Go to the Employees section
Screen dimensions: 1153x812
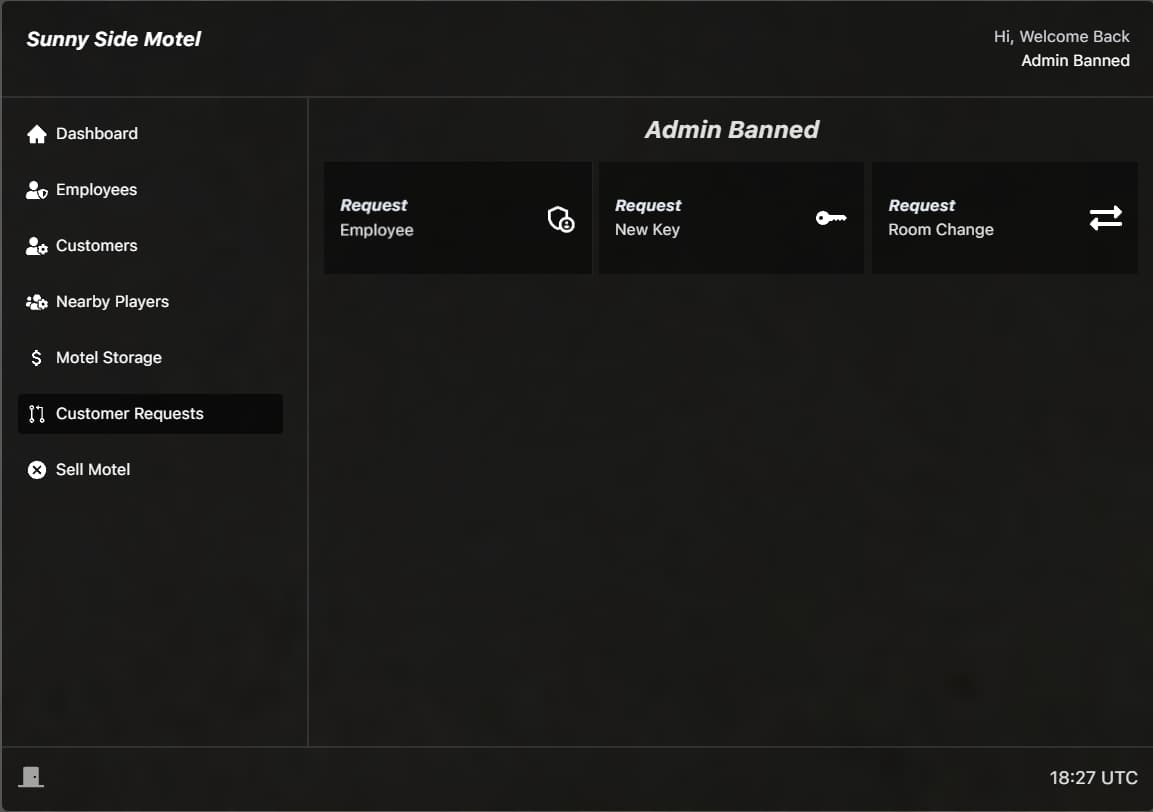coord(150,190)
